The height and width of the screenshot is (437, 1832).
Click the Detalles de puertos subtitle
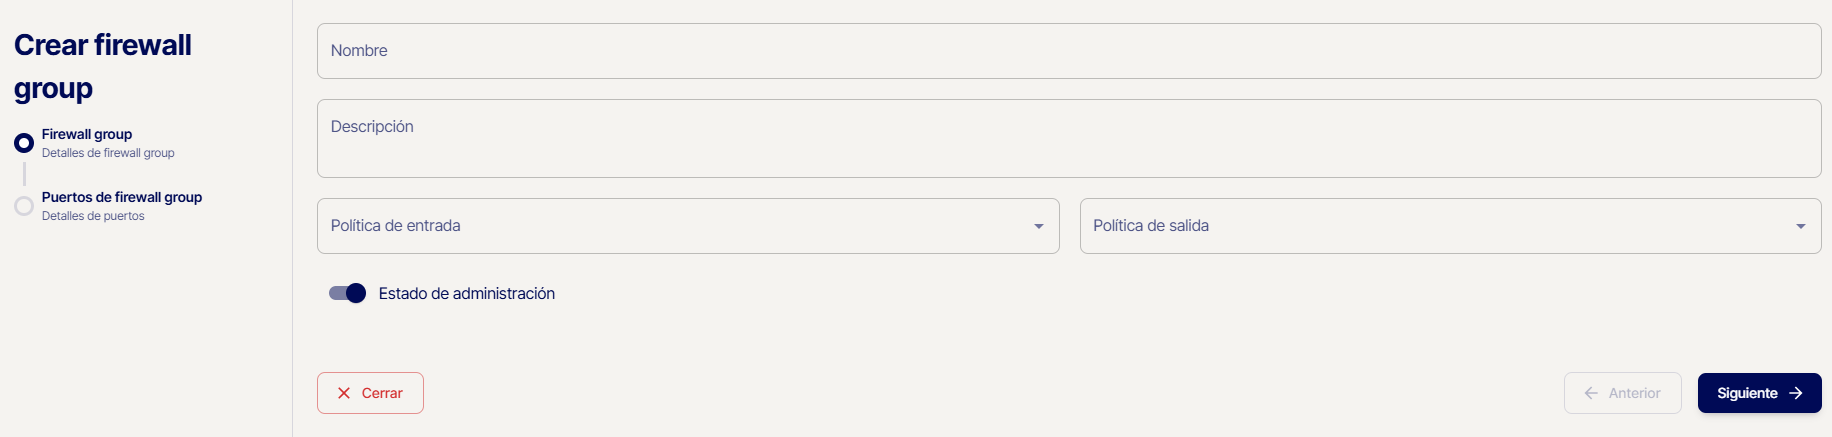coord(93,216)
